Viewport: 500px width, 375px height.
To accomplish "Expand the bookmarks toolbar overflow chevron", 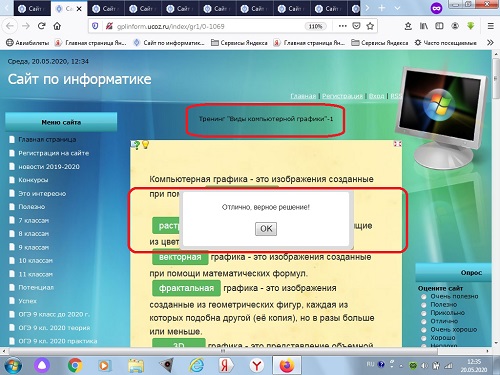I will [x=490, y=43].
